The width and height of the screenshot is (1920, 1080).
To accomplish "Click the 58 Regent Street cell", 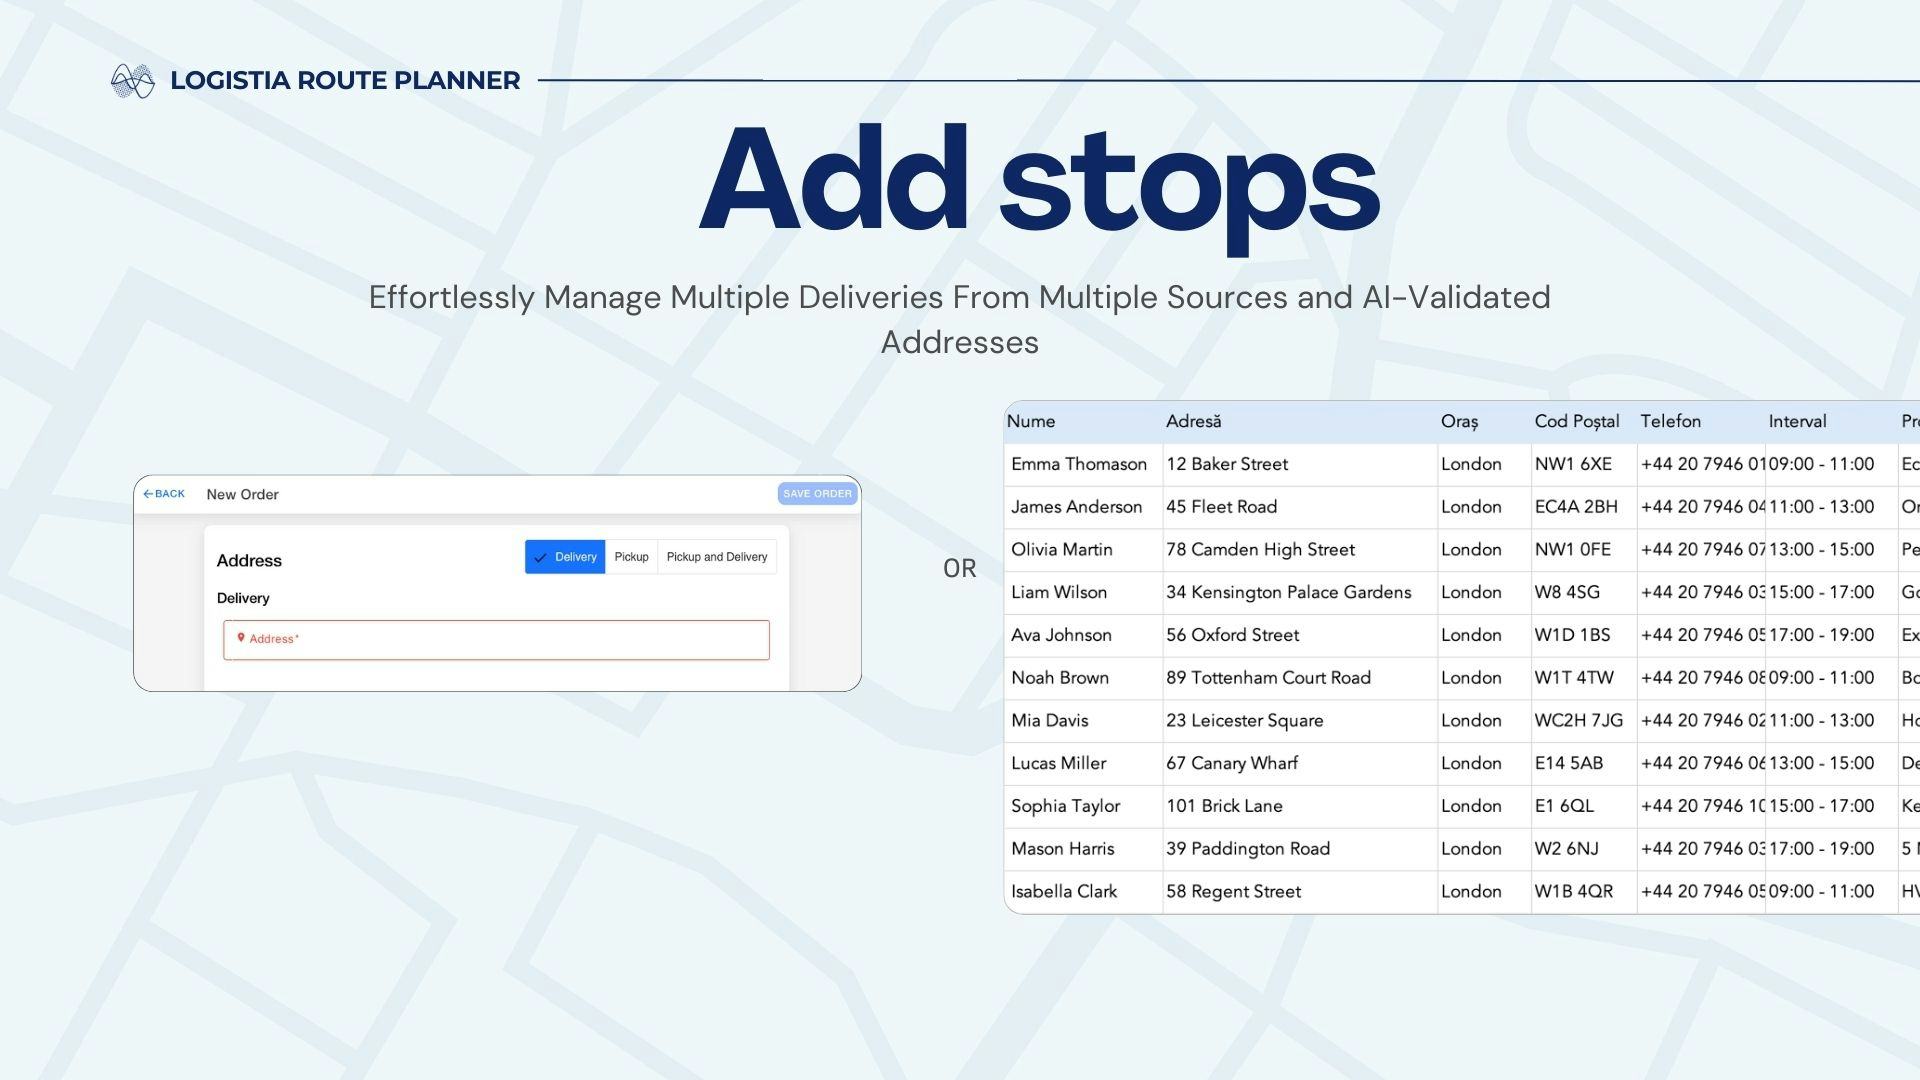I will point(1300,892).
